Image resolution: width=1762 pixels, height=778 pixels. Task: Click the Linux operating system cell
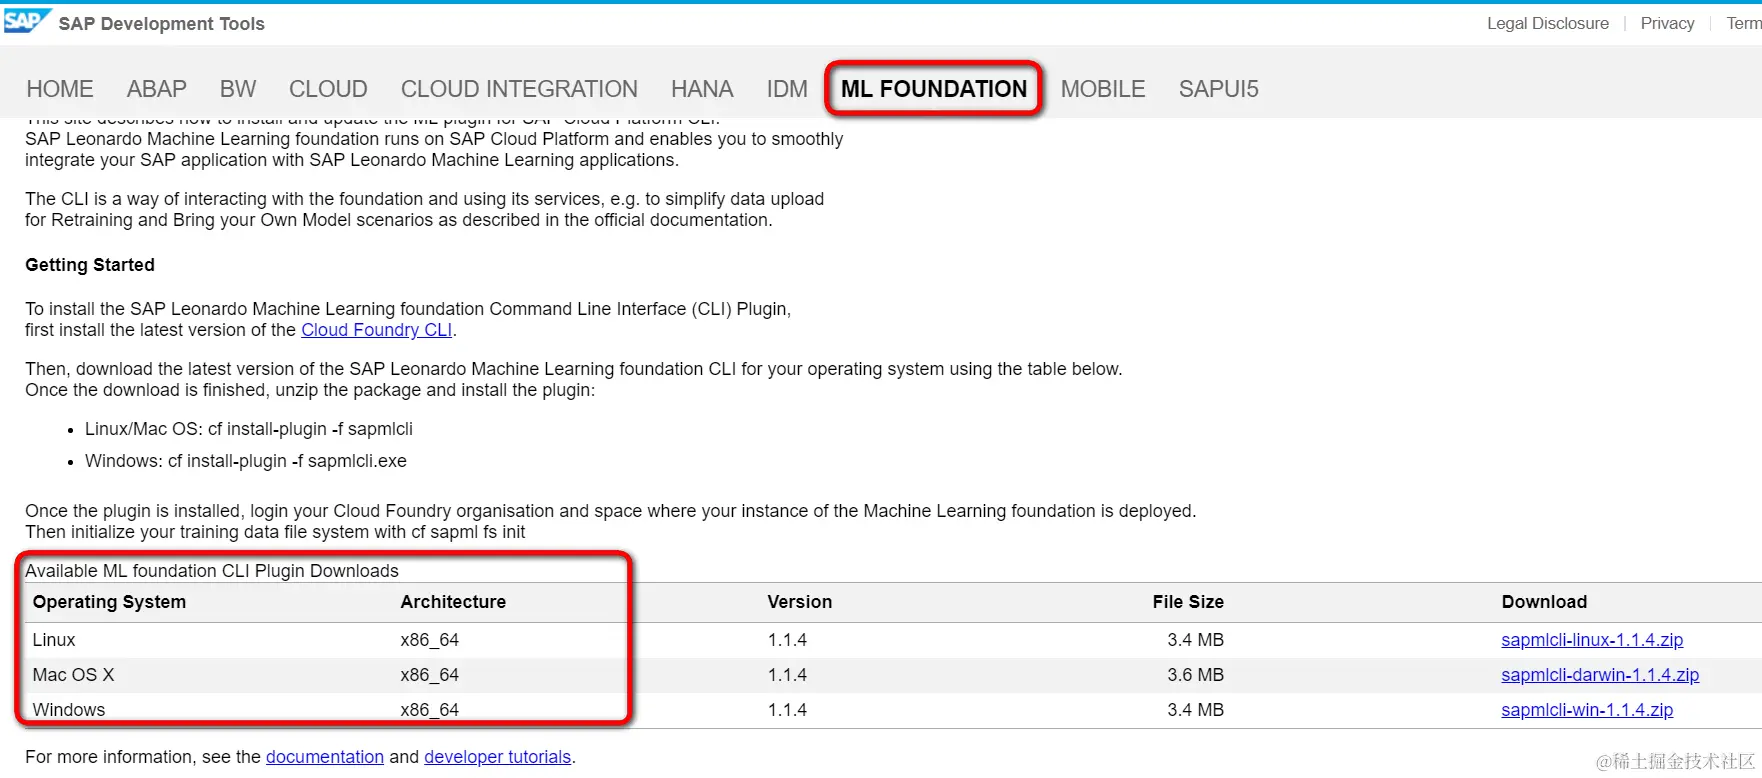[54, 640]
